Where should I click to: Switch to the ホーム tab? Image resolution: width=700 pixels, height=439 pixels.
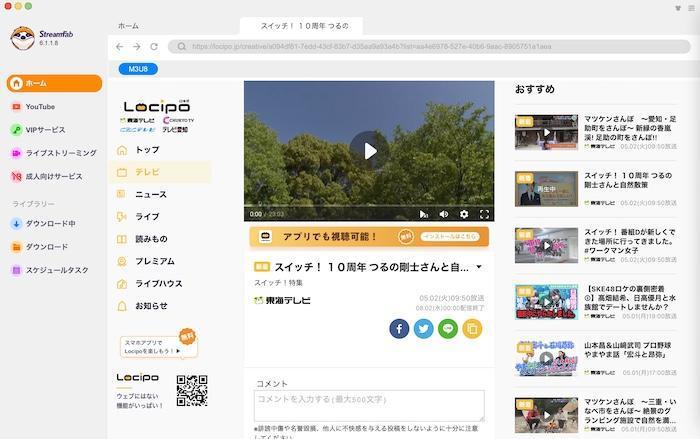129,26
